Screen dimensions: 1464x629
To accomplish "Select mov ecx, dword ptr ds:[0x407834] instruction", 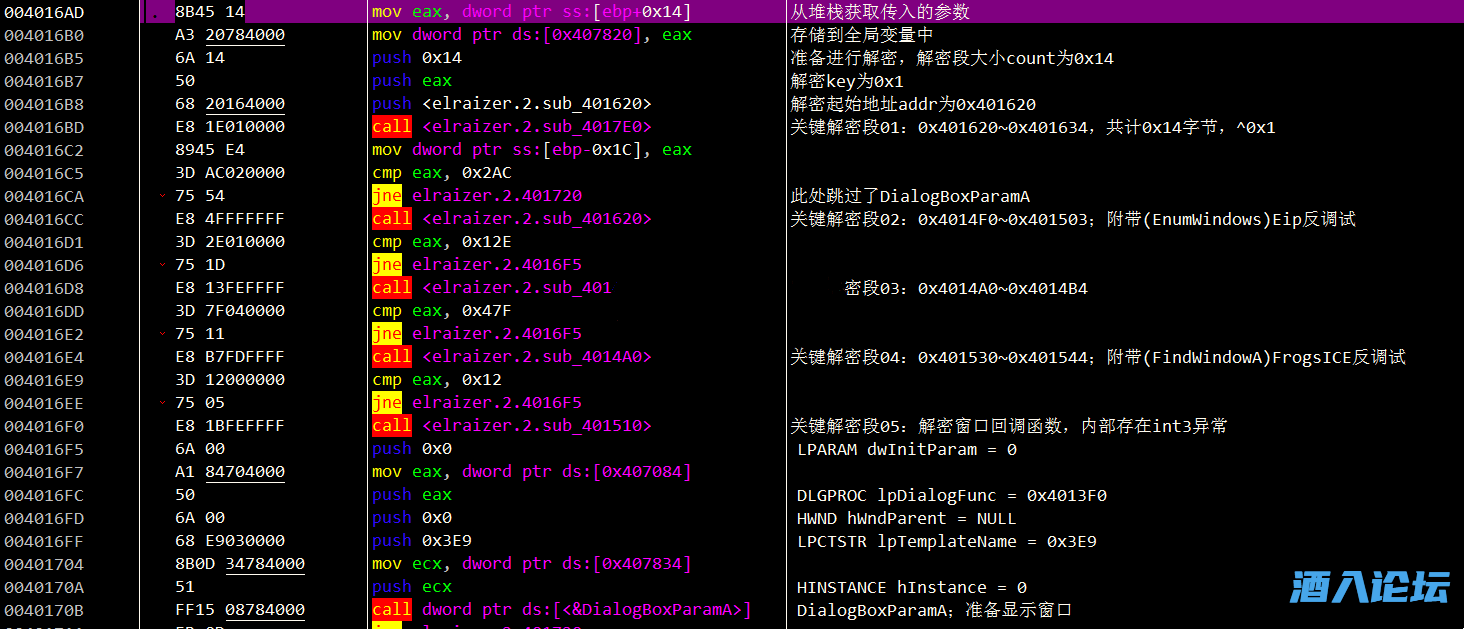I will tap(531, 564).
